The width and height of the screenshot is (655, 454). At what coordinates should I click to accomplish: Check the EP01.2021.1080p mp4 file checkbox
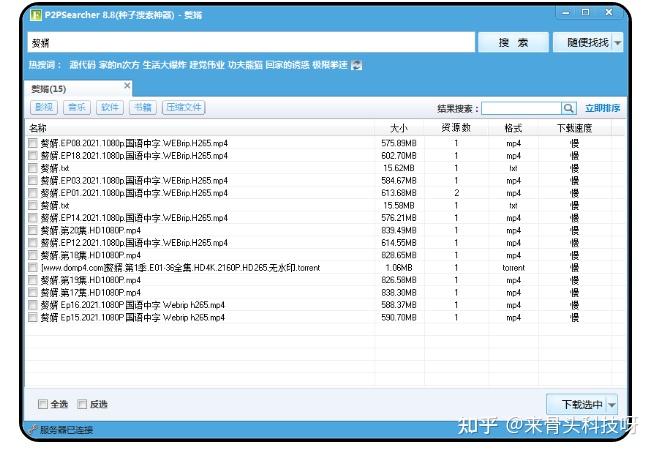[x=33, y=193]
